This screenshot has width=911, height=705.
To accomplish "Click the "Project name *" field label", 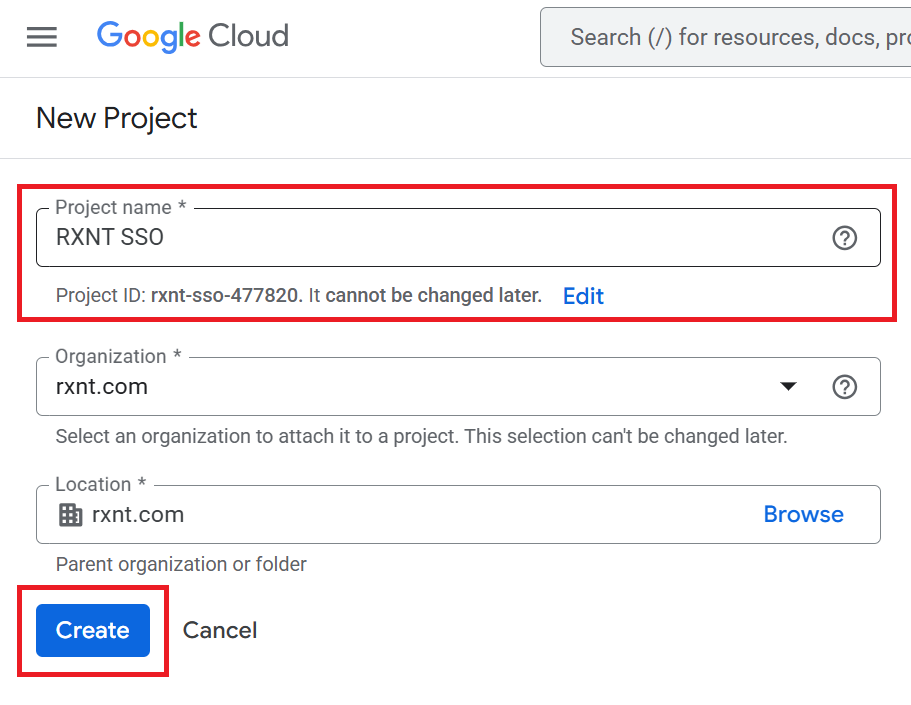I will (120, 208).
